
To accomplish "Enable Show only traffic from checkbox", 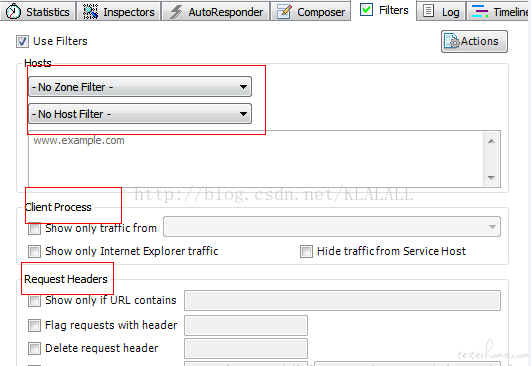I will coord(34,229).
